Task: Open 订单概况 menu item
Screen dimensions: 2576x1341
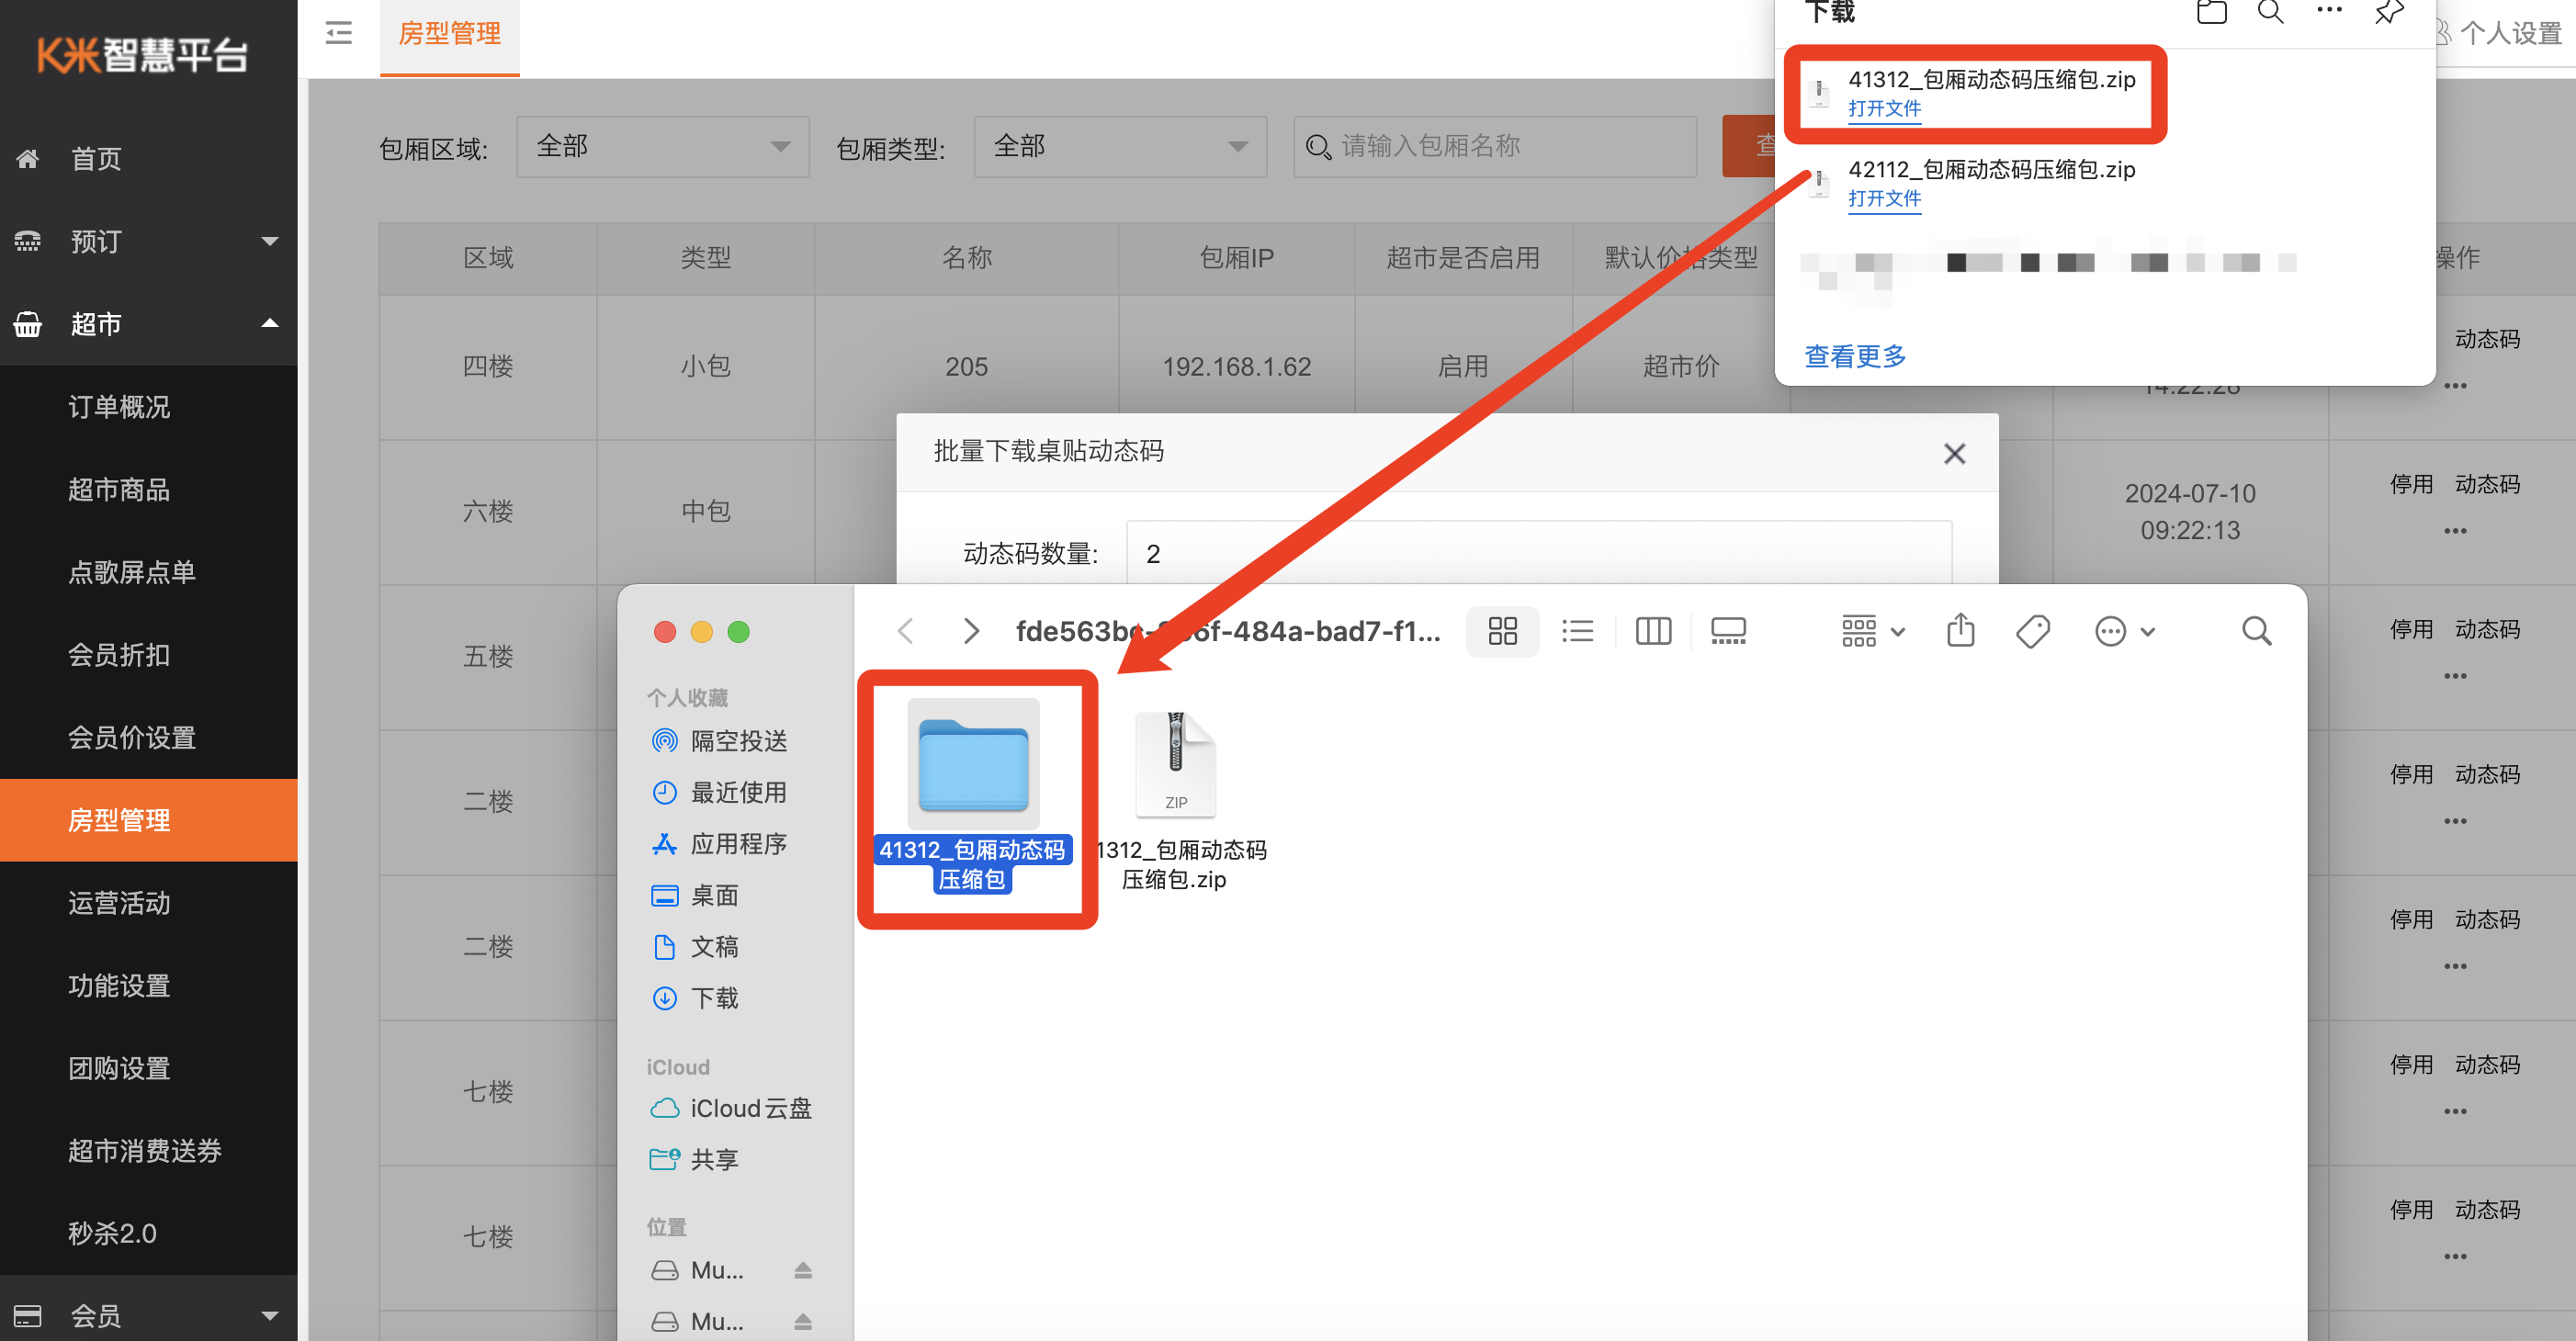Action: 119,406
